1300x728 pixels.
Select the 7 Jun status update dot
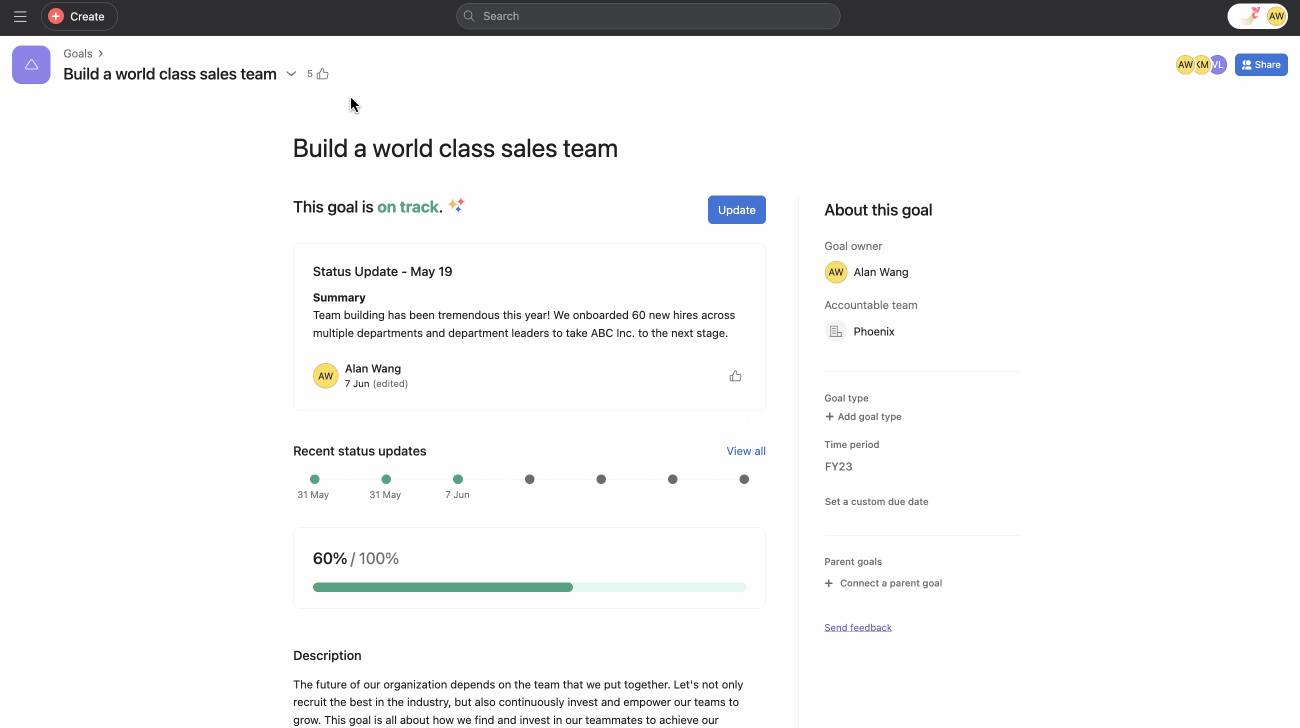click(x=458, y=479)
